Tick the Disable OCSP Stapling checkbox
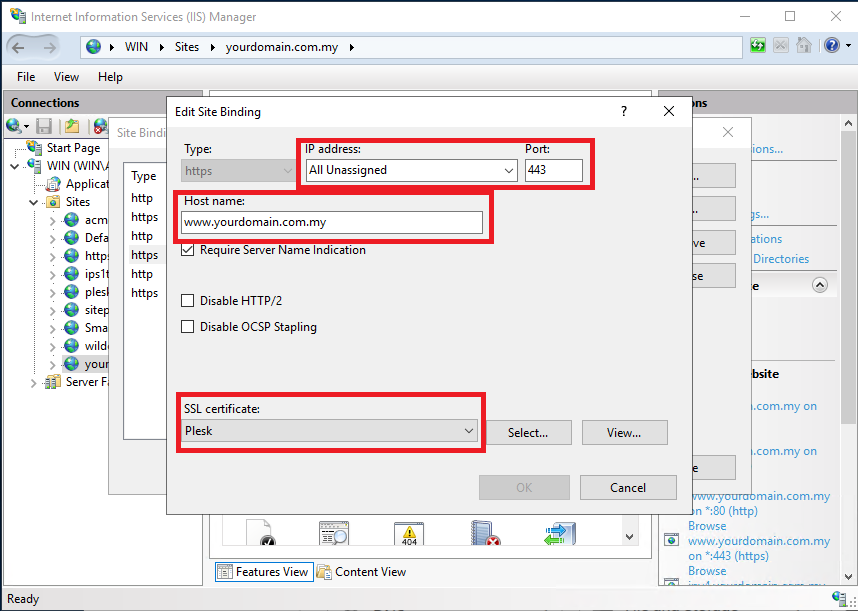The height and width of the screenshot is (611, 858). coord(188,327)
